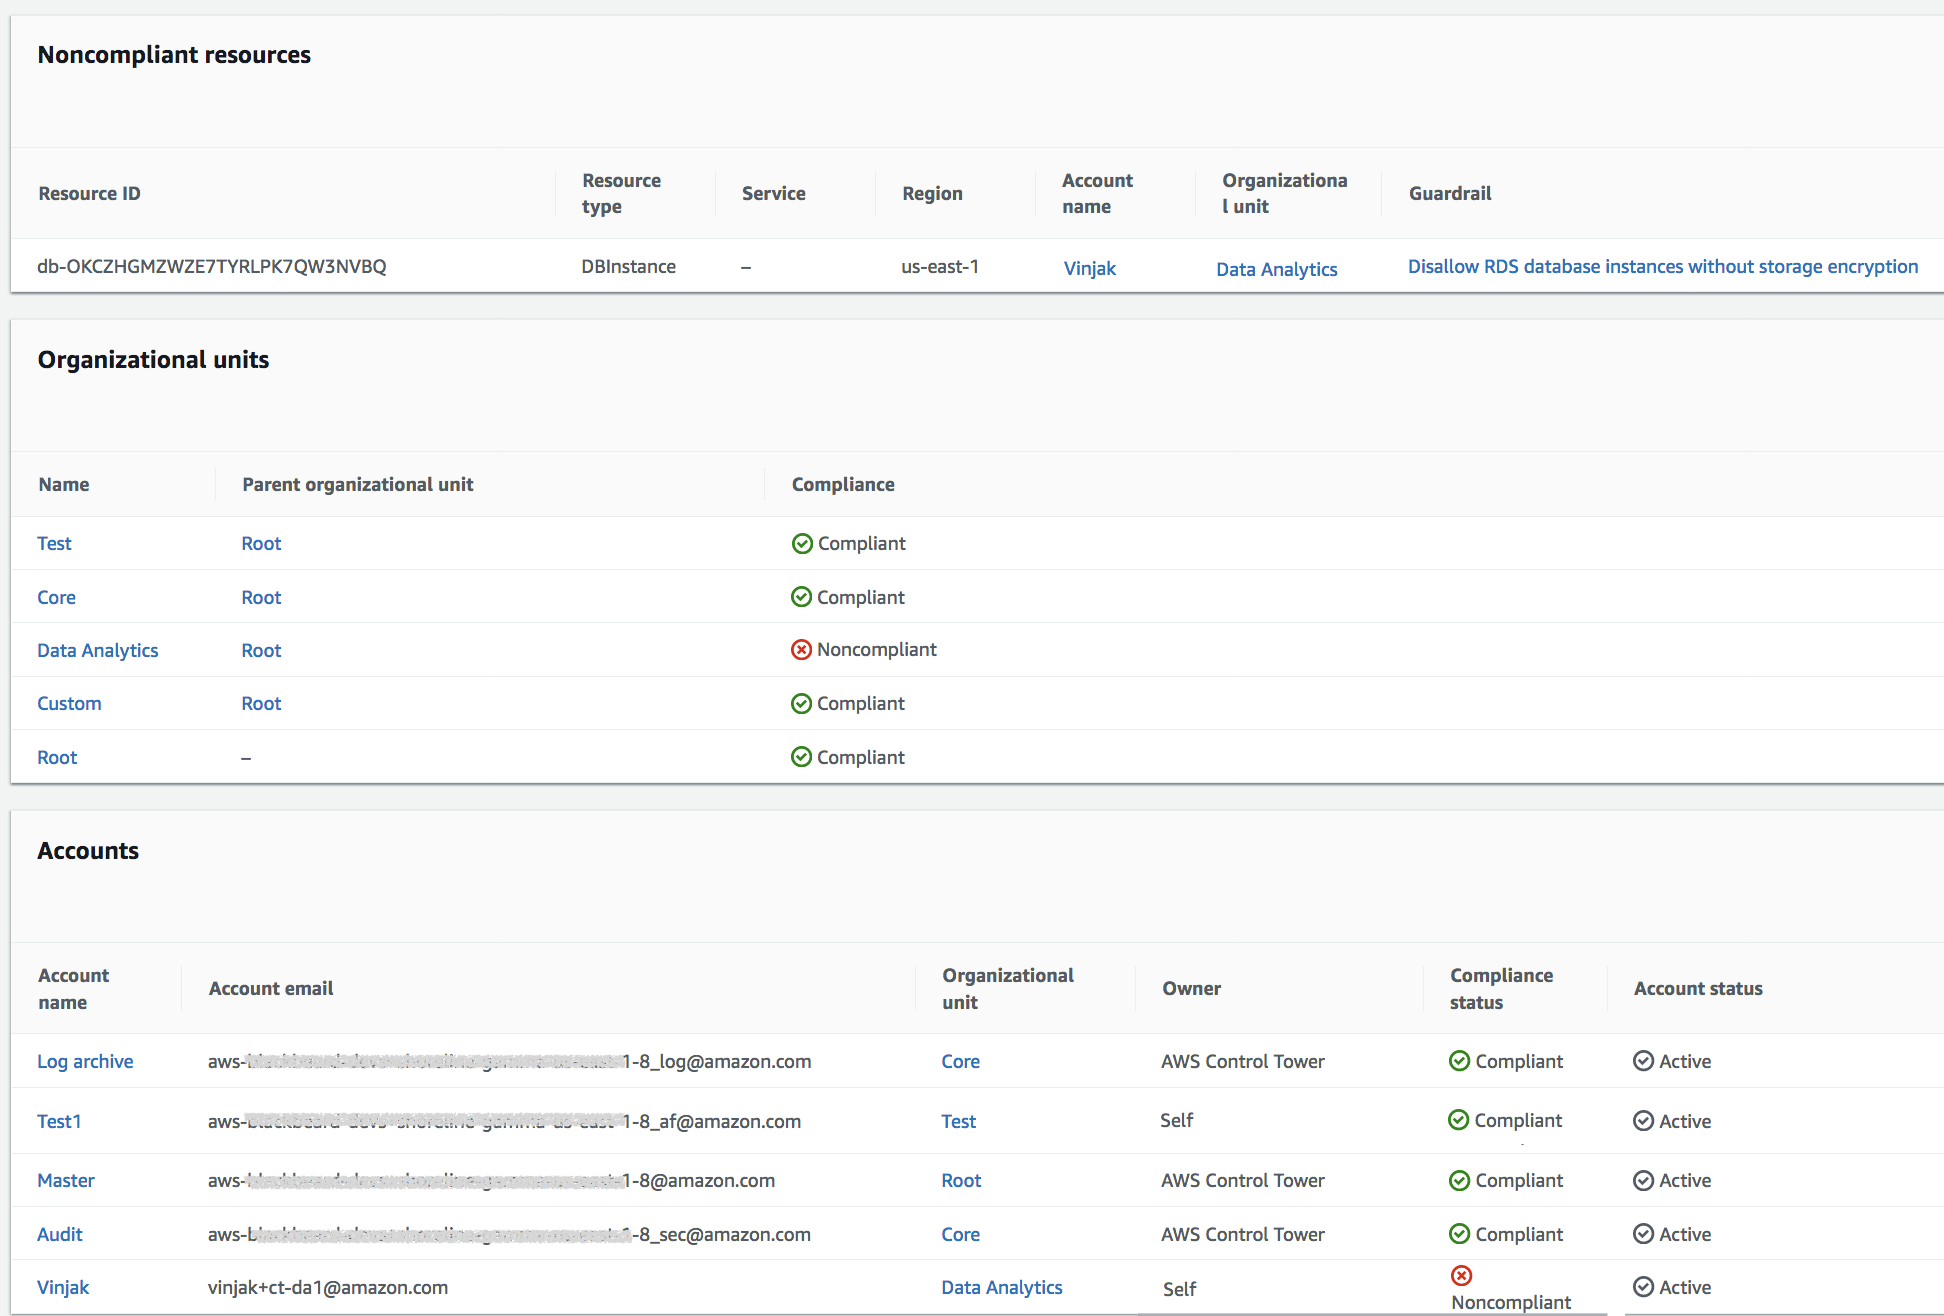
Task: Open the Vinjak account in Noncompliant resources
Action: click(x=1089, y=268)
